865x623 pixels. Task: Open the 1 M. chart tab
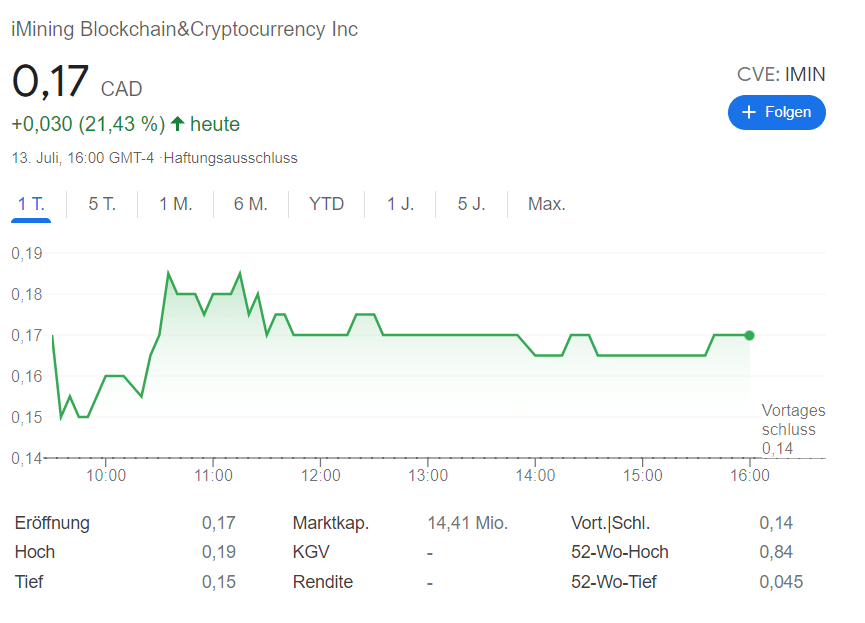tap(175, 204)
